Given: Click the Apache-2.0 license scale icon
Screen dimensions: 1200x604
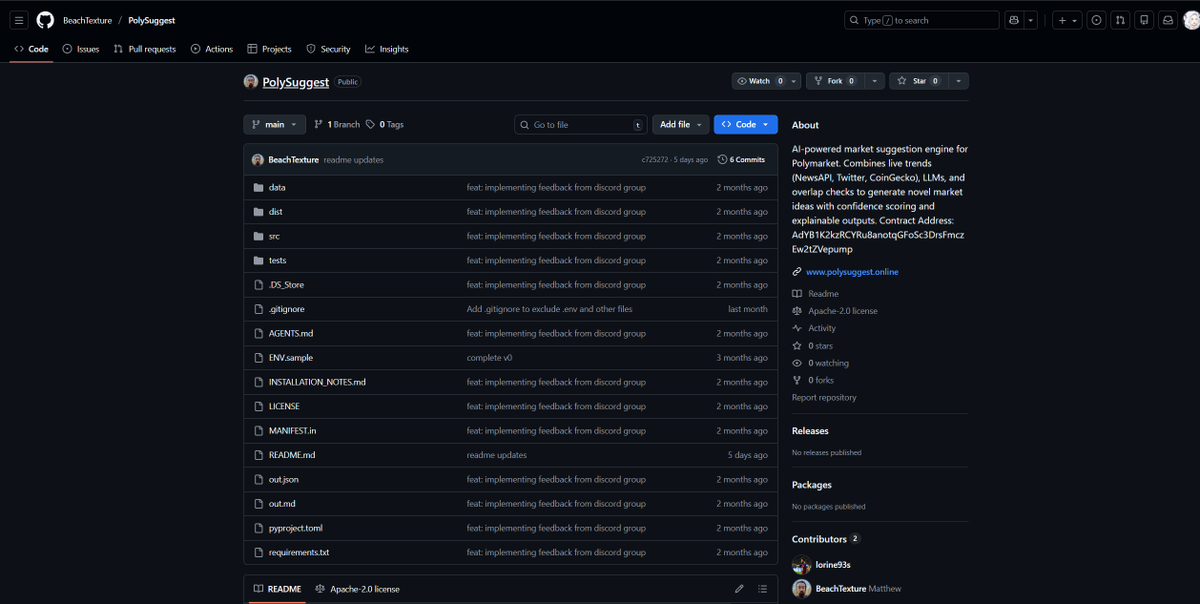Looking at the screenshot, I should [797, 311].
